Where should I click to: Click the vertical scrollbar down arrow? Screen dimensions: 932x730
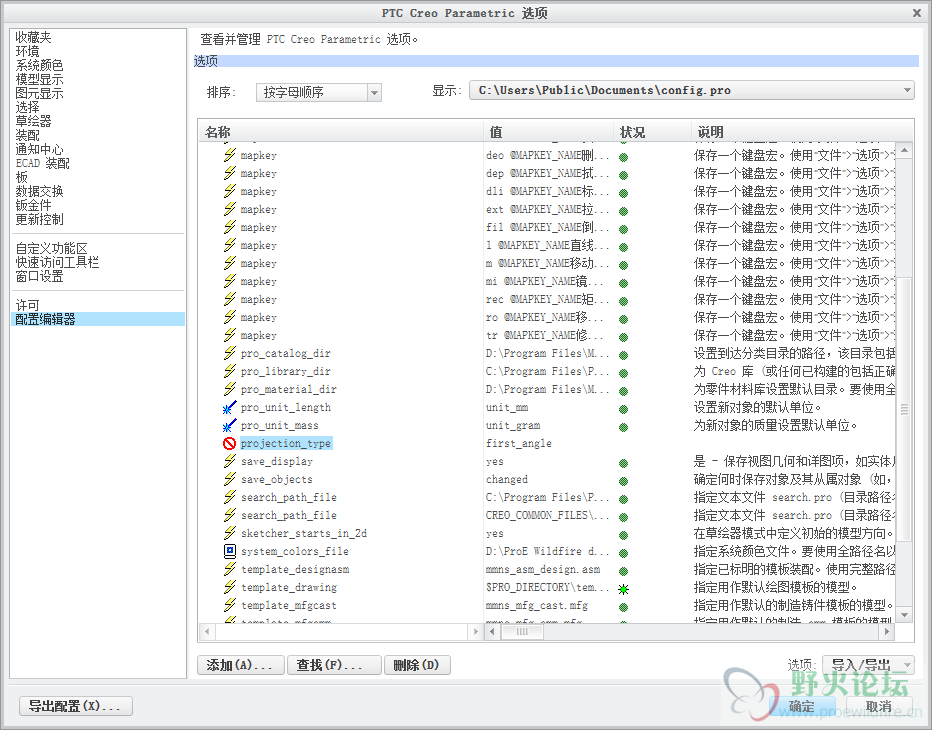[x=904, y=615]
